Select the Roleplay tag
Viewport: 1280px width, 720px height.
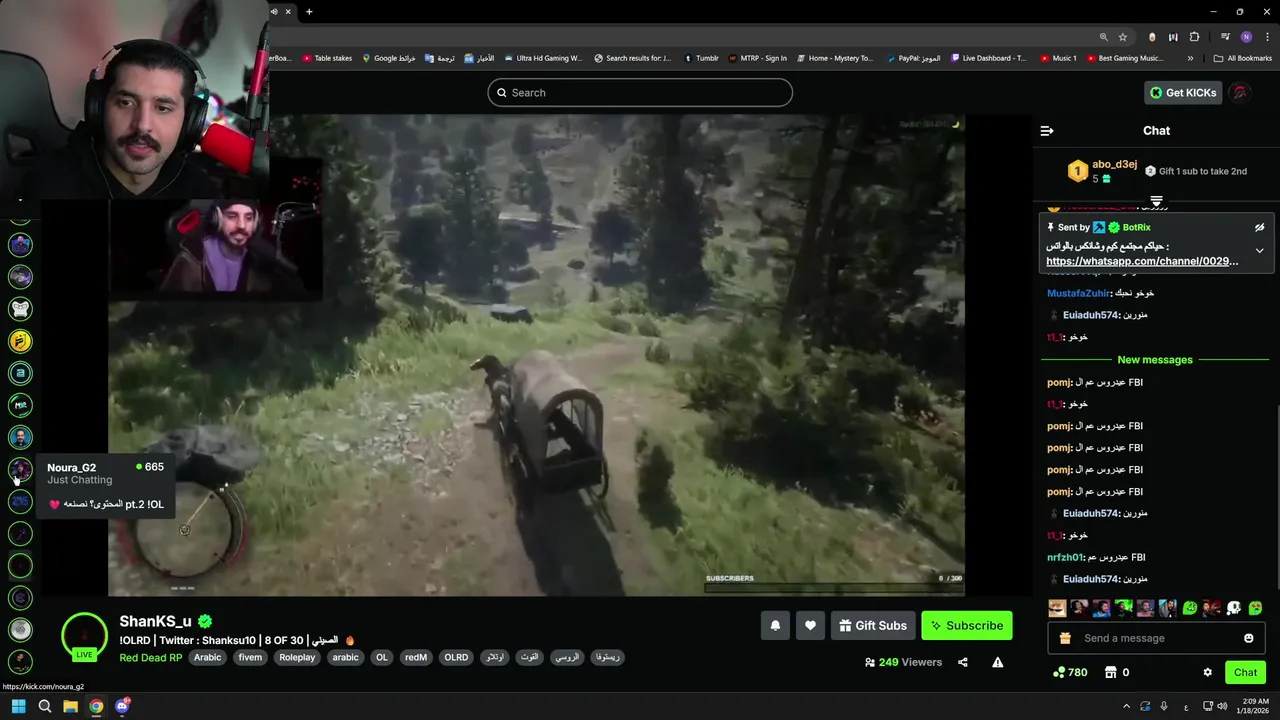(x=297, y=657)
